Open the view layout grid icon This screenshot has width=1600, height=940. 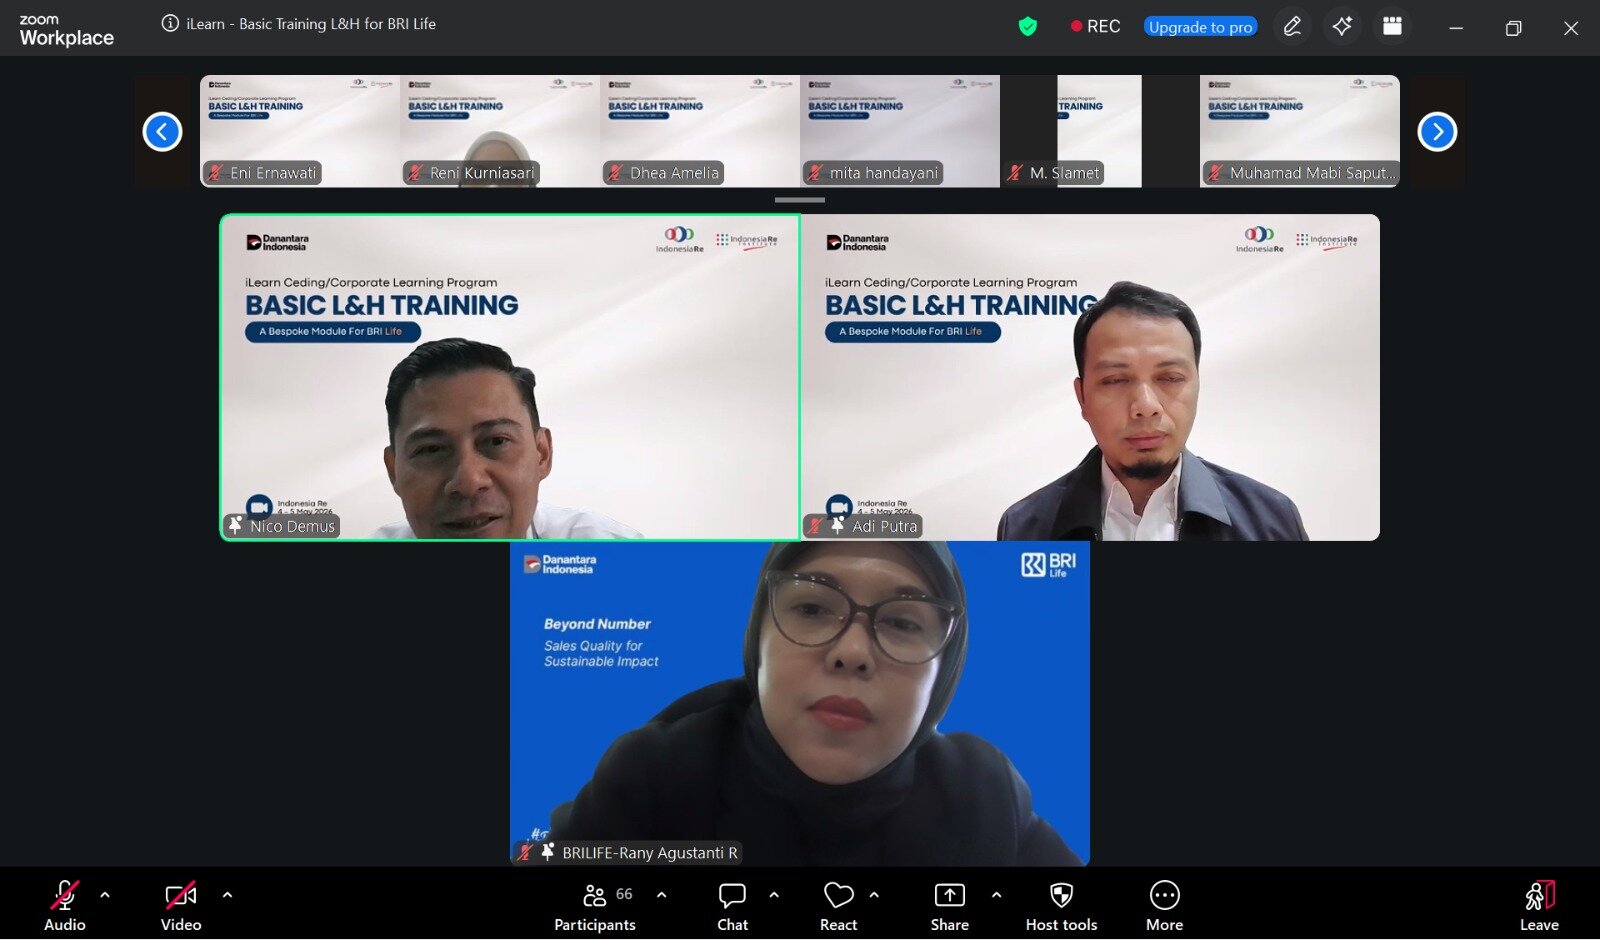[x=1392, y=27]
